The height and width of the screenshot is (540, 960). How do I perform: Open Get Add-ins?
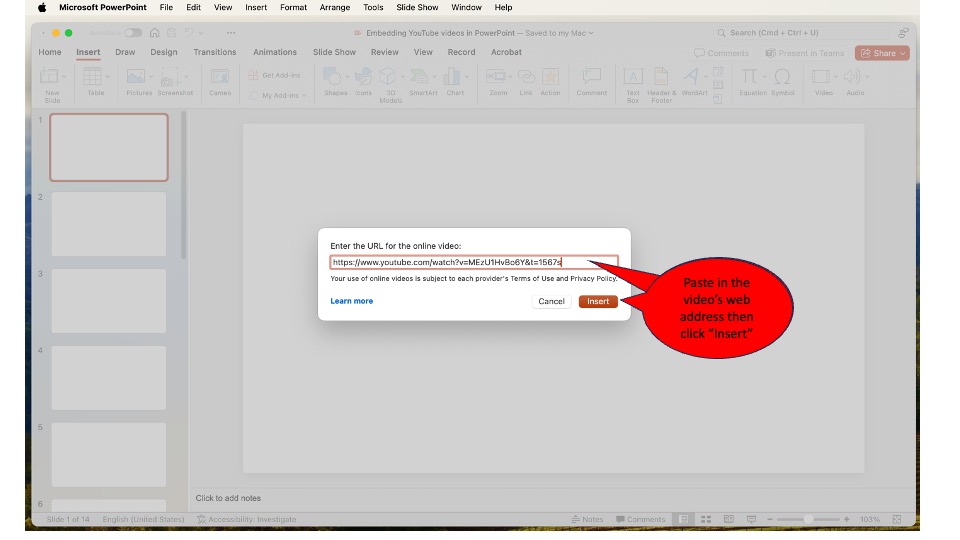(x=275, y=75)
